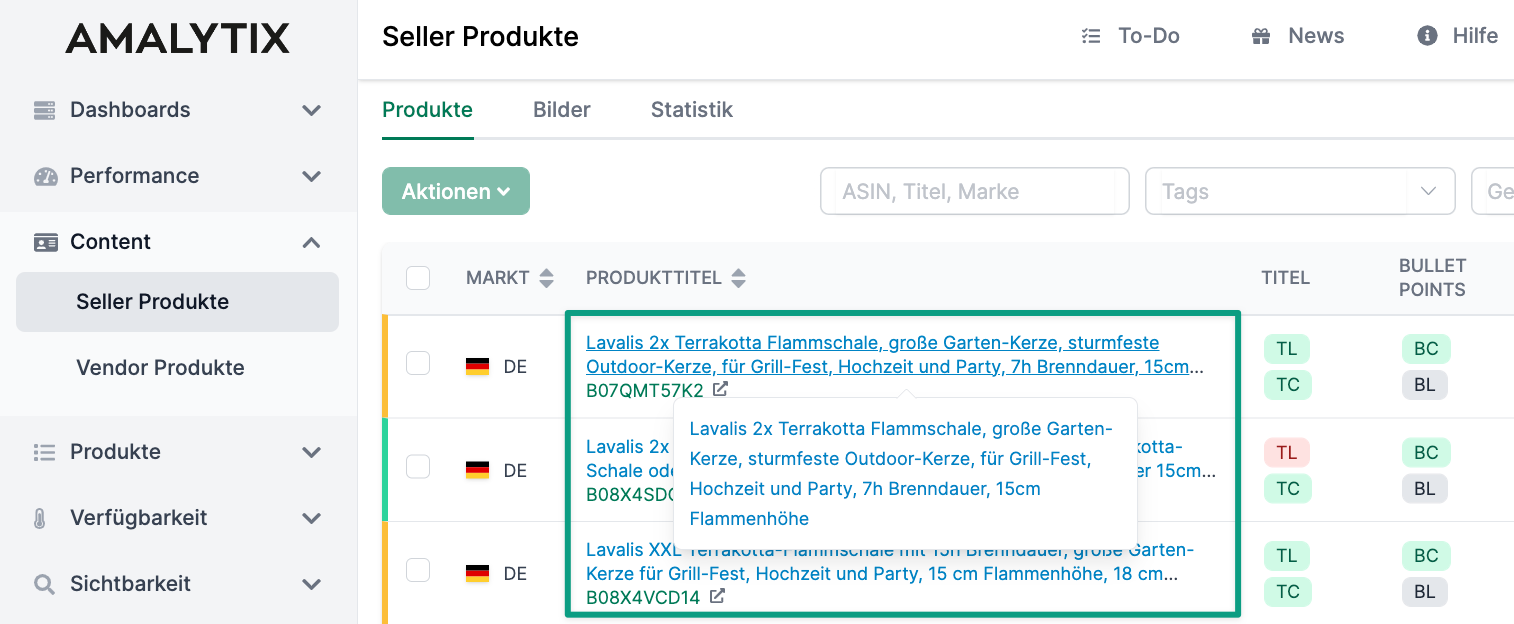Click ASIN B08X4VCD14 text
This screenshot has width=1514, height=624.
(643, 598)
